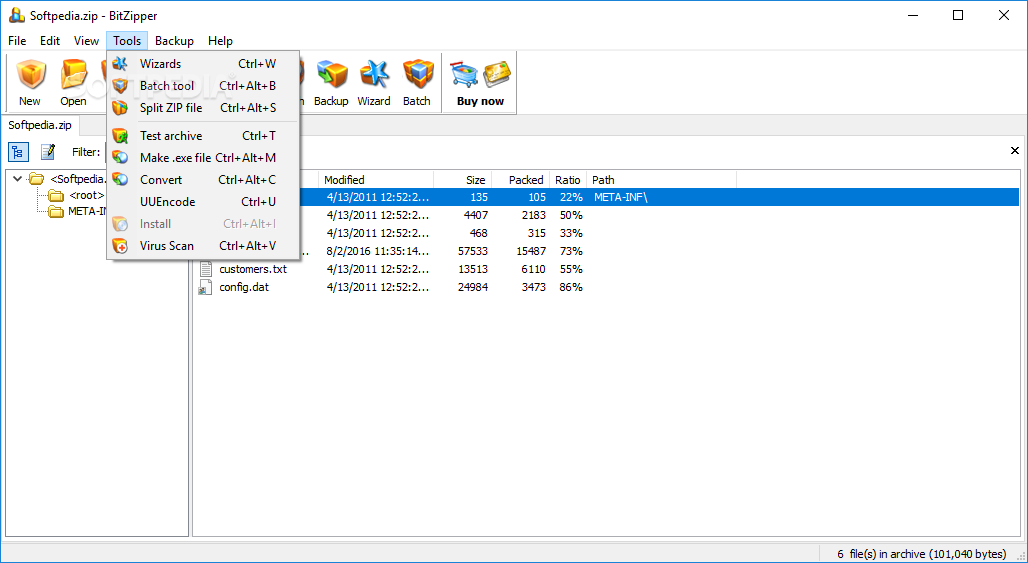The image size is (1028, 563).
Task: Open the View menu
Action: 86,41
